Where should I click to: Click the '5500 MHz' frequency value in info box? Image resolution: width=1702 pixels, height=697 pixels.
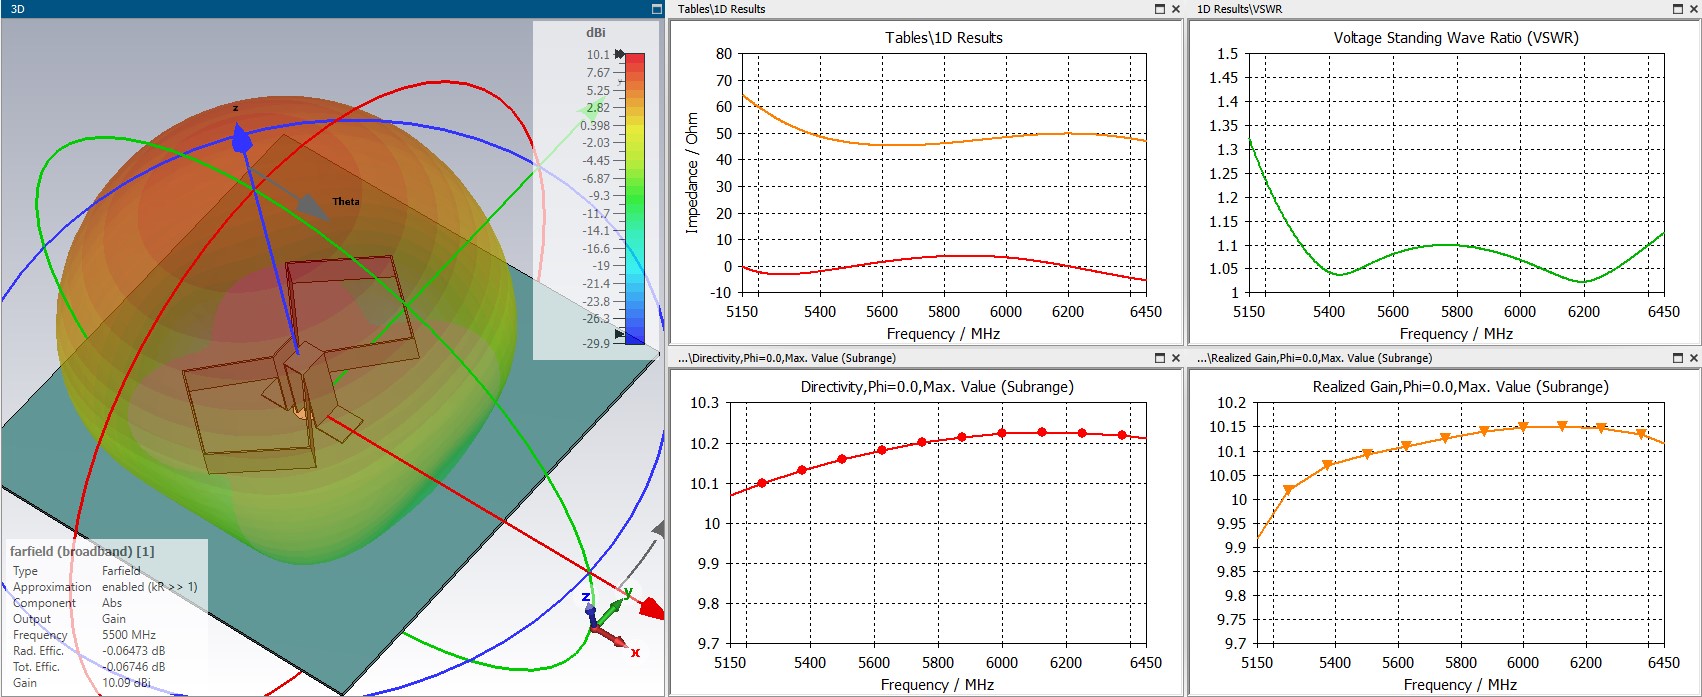[129, 635]
